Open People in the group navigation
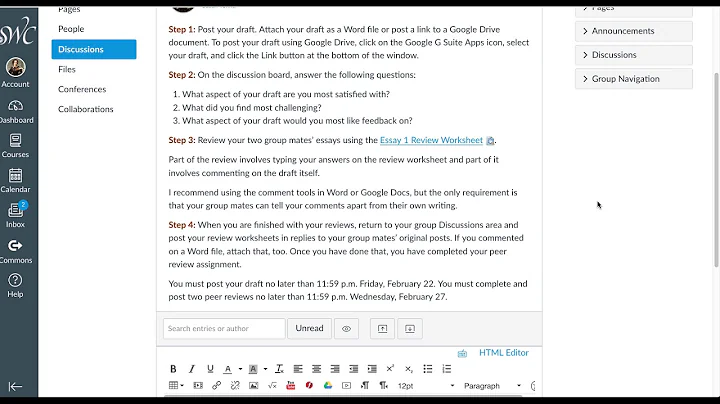Viewport: 720px width, 404px height. coord(71,29)
